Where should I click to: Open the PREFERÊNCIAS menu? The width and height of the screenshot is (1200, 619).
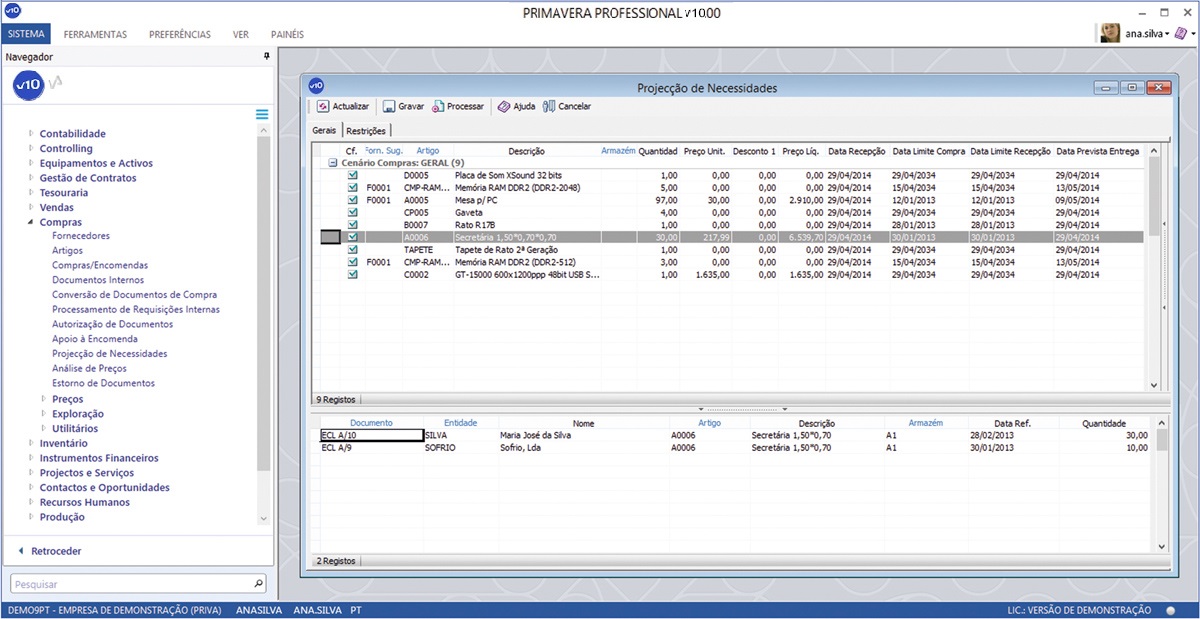pyautogui.click(x=180, y=34)
